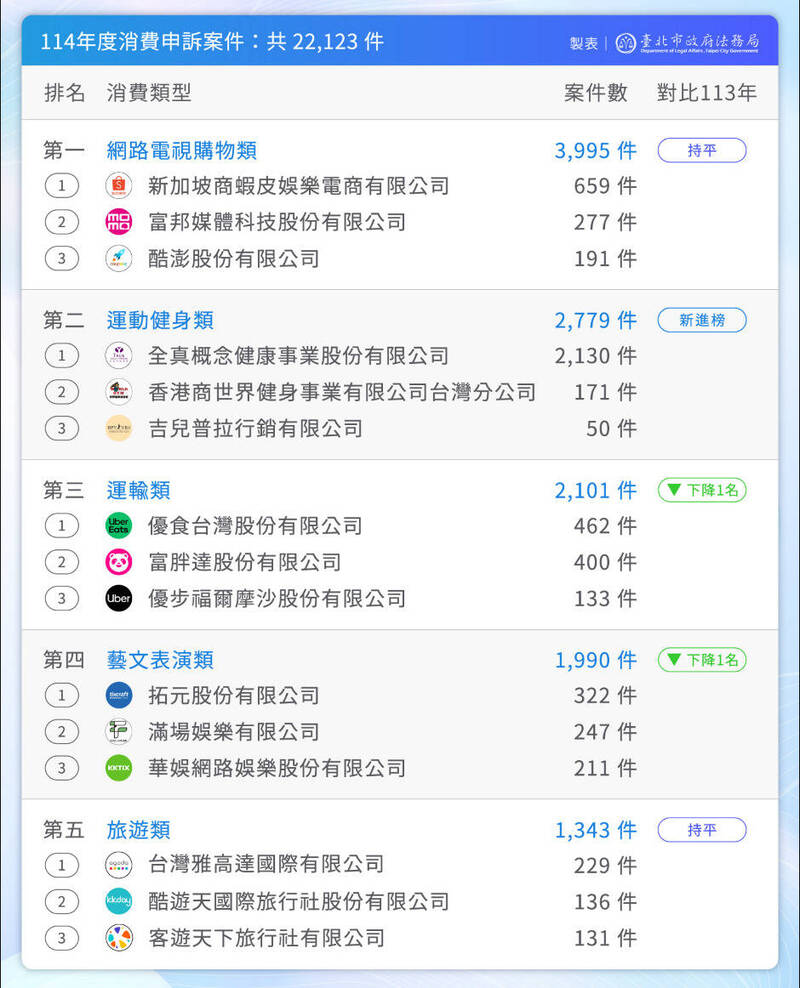Screen dimensions: 800x988
Task: Click the 持平 badge for 旅遊類
Action: coord(702,830)
